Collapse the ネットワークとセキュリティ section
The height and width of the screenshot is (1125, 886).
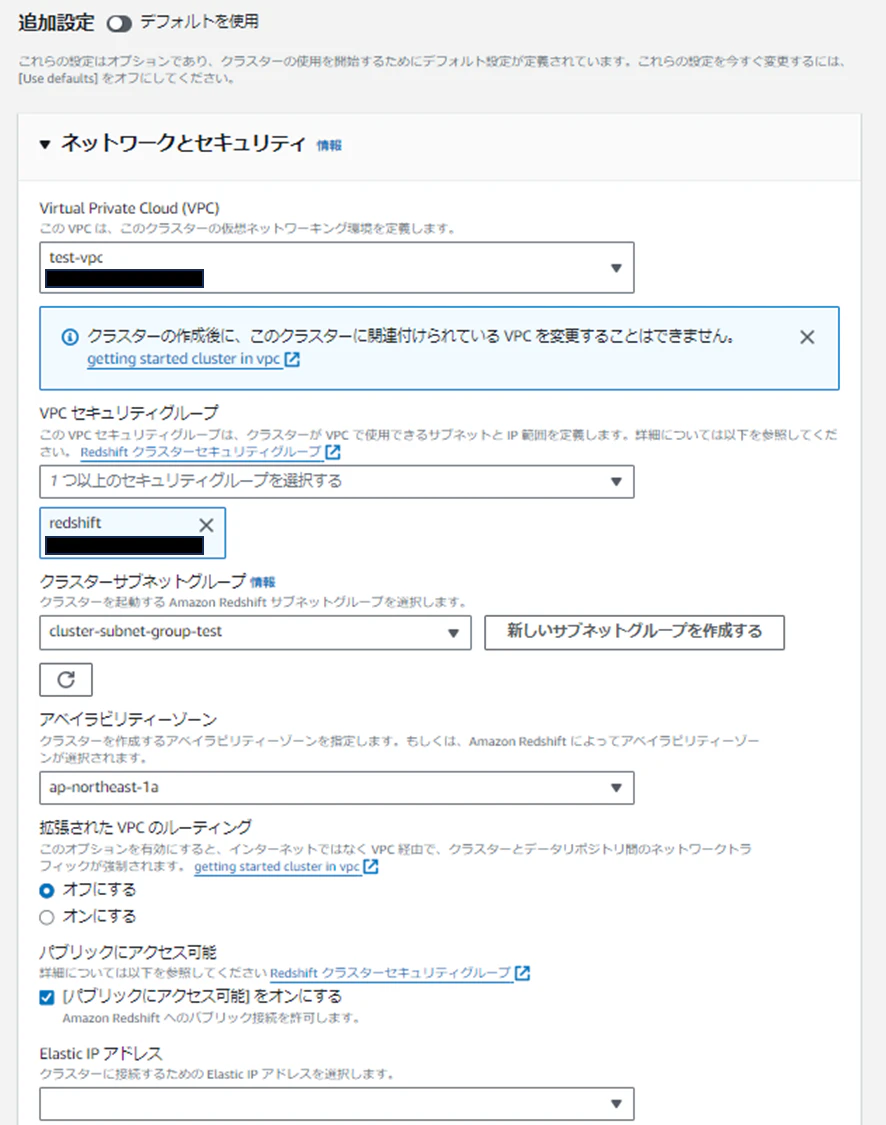pyautogui.click(x=45, y=144)
